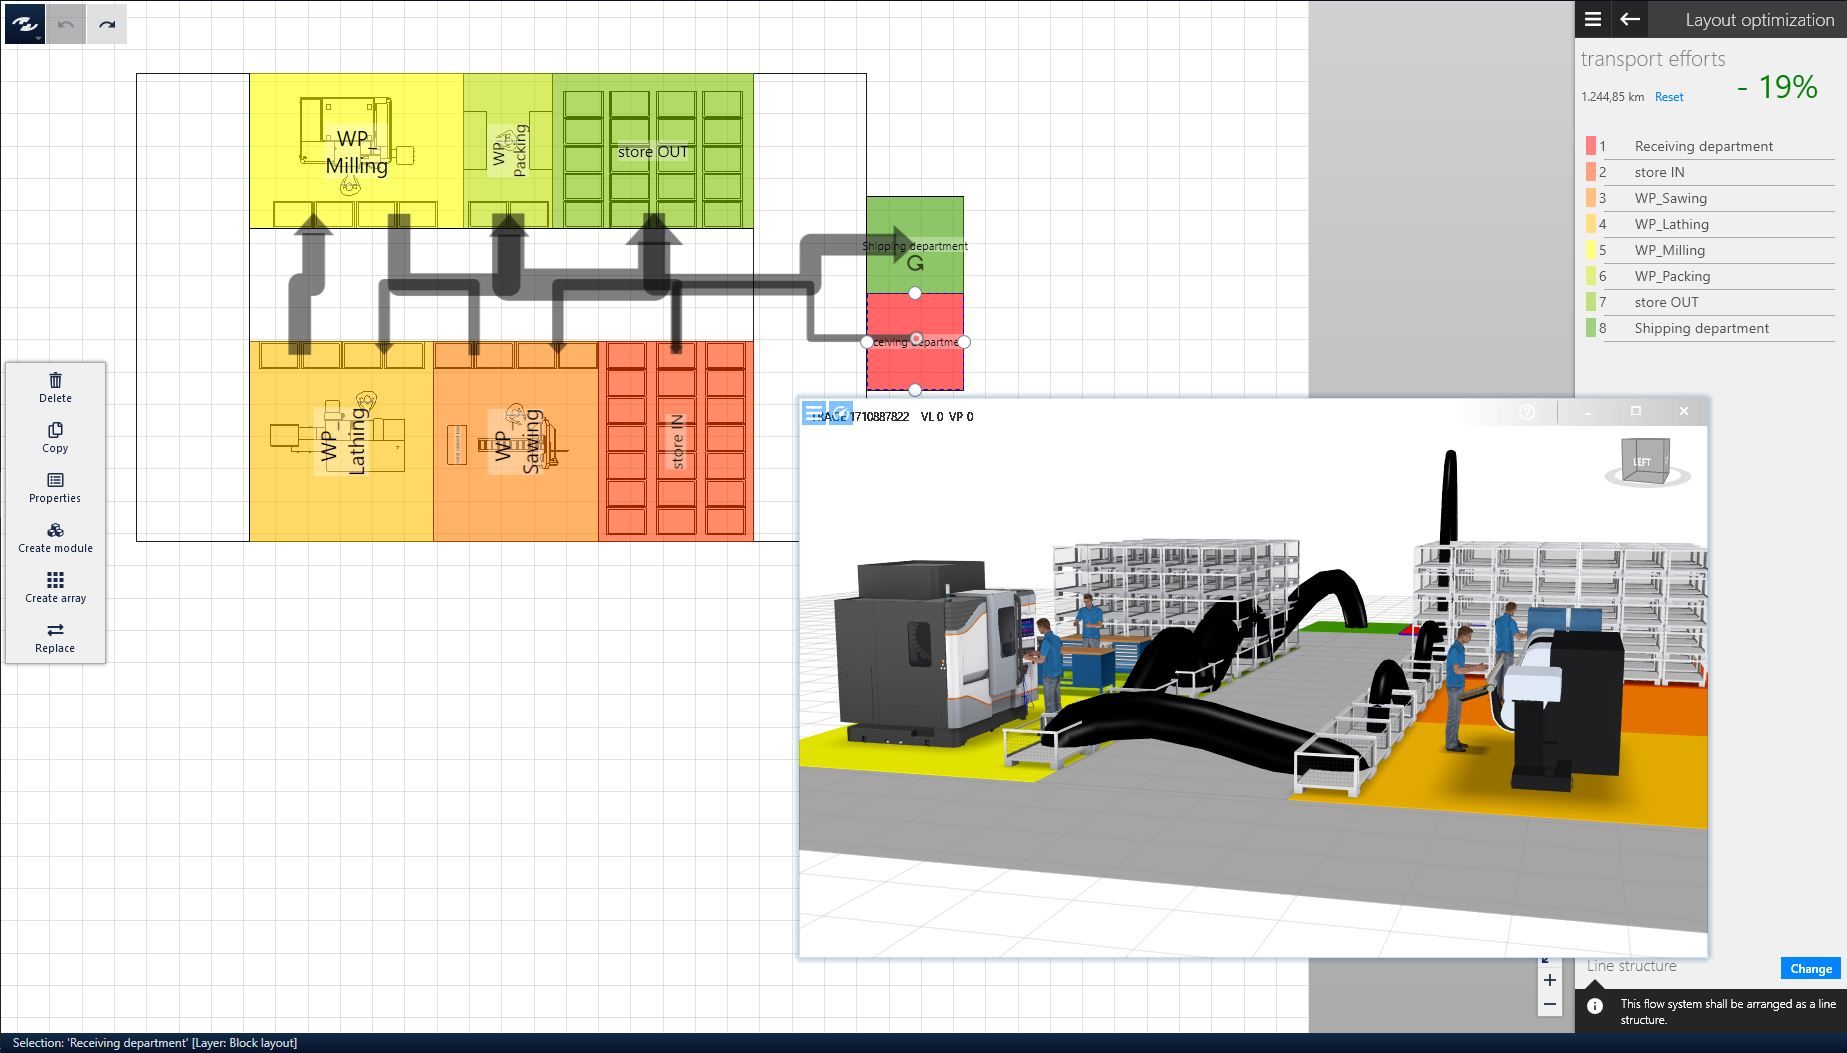The height and width of the screenshot is (1053, 1847).
Task: Click the red swatch beside Receiving department
Action: [1590, 146]
